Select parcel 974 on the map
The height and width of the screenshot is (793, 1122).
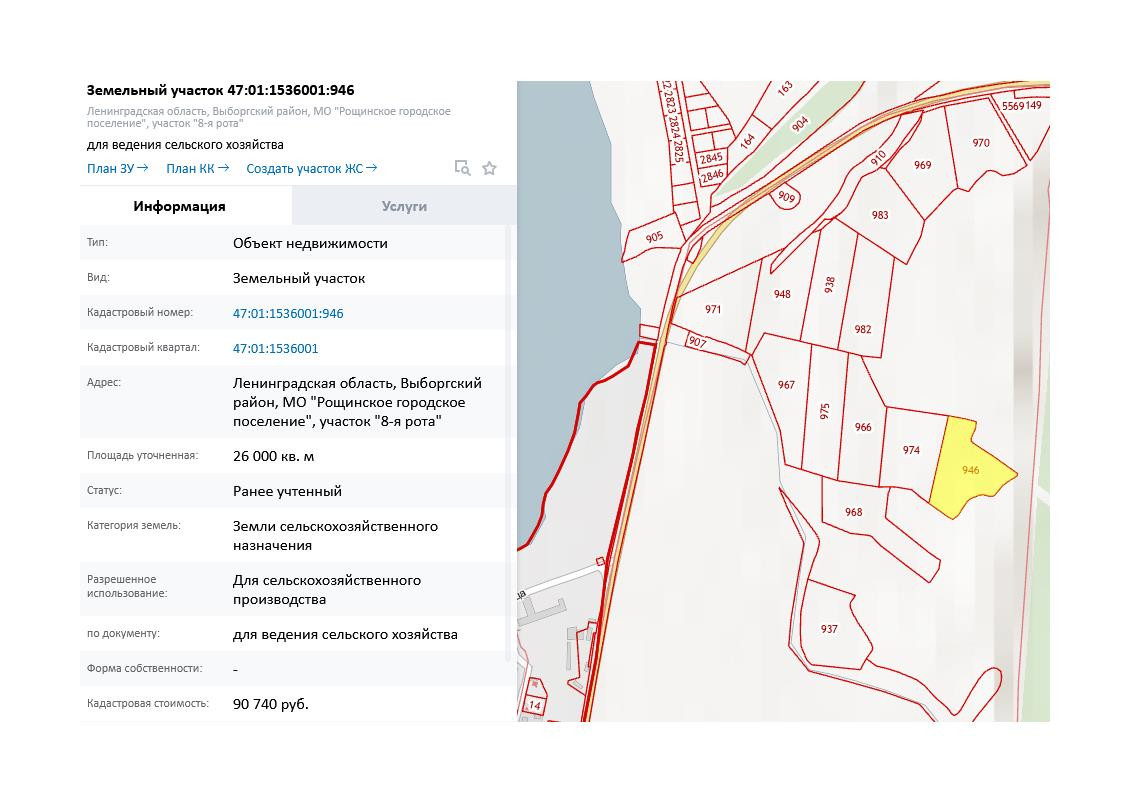[910, 449]
